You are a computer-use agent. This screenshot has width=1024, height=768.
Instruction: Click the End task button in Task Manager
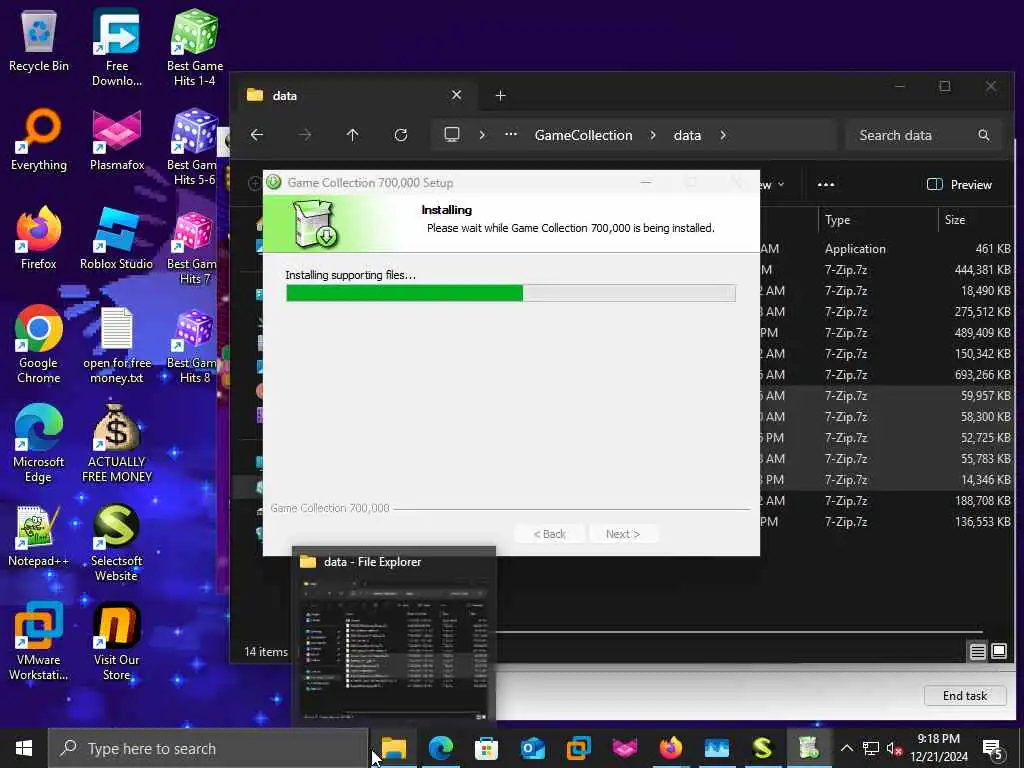(x=965, y=696)
